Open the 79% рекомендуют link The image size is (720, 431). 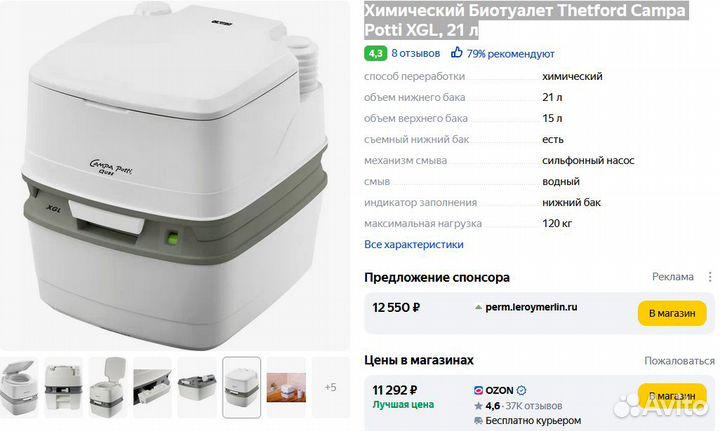click(511, 54)
